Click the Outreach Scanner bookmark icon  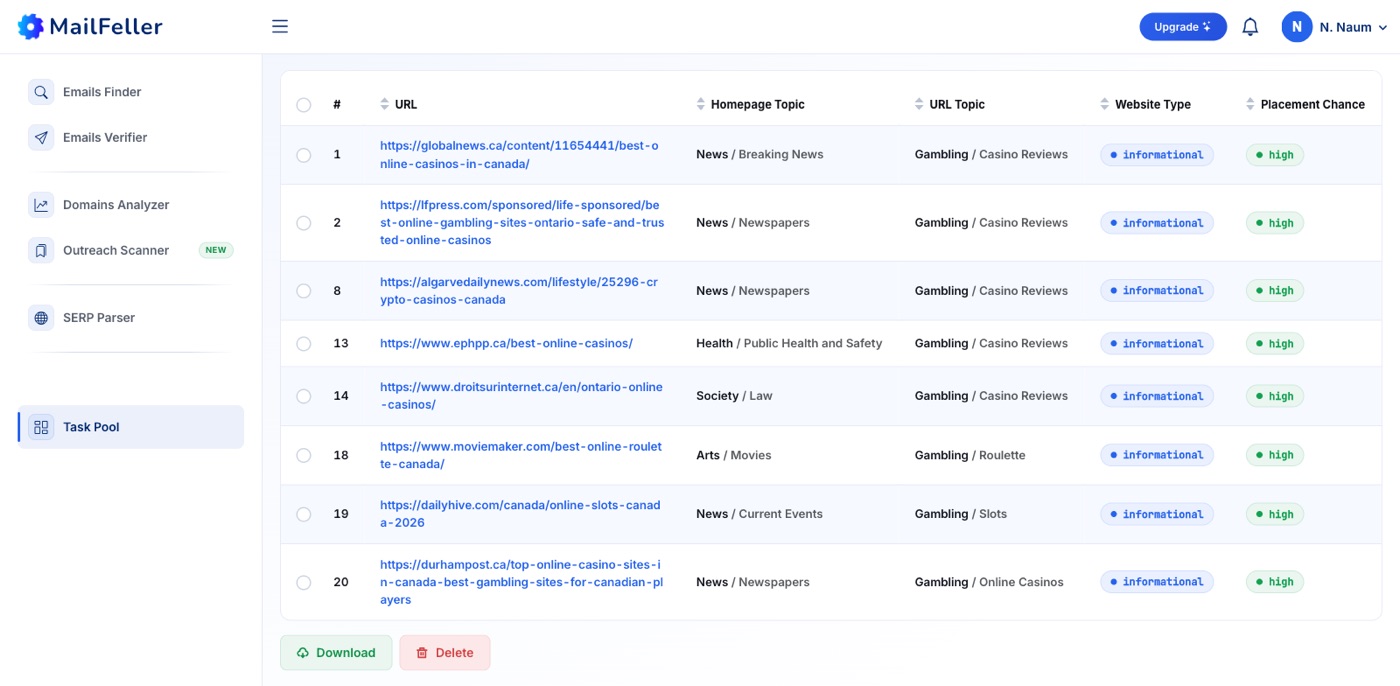(x=41, y=250)
